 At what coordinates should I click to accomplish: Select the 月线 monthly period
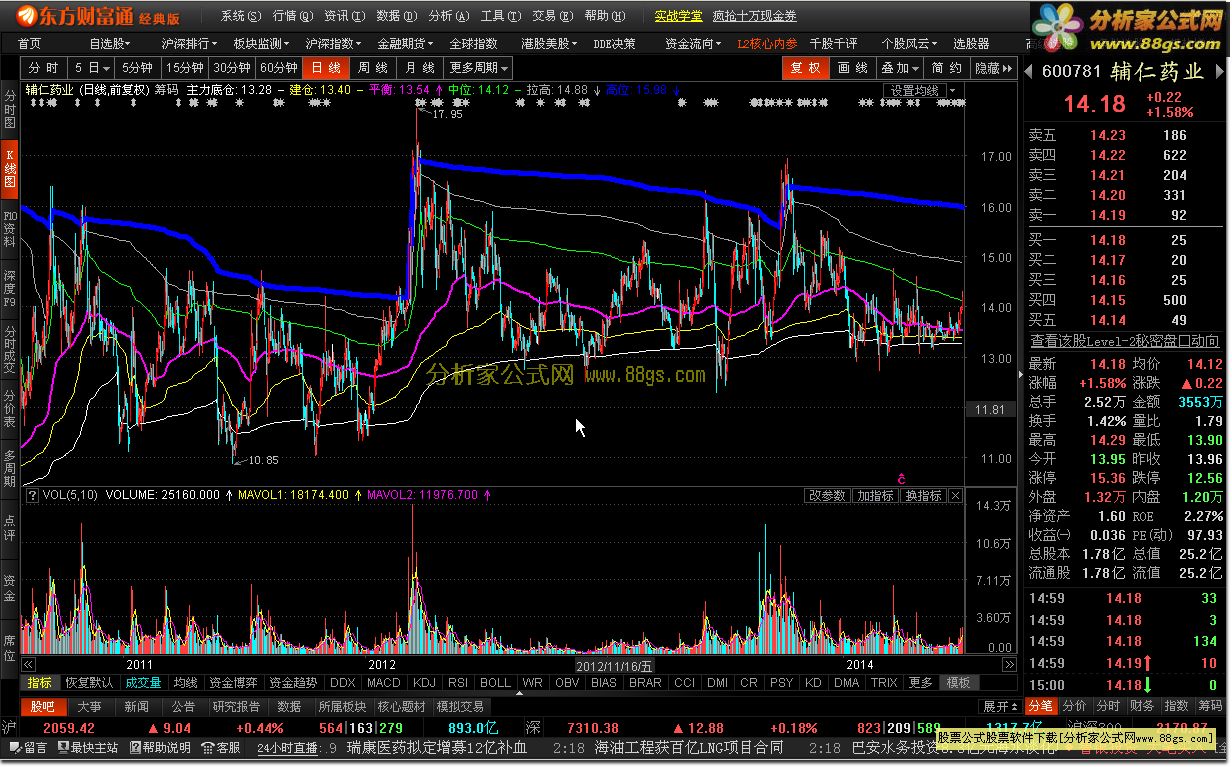click(420, 68)
